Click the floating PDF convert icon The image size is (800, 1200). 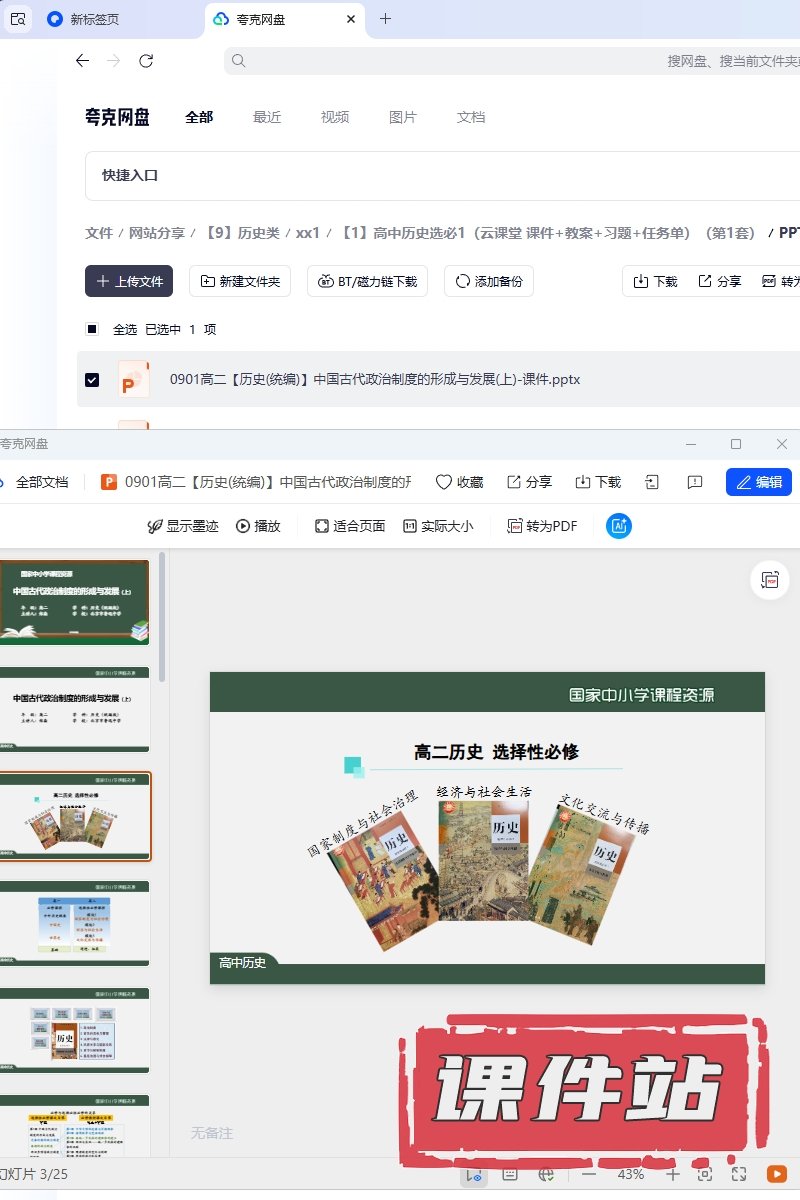[769, 580]
